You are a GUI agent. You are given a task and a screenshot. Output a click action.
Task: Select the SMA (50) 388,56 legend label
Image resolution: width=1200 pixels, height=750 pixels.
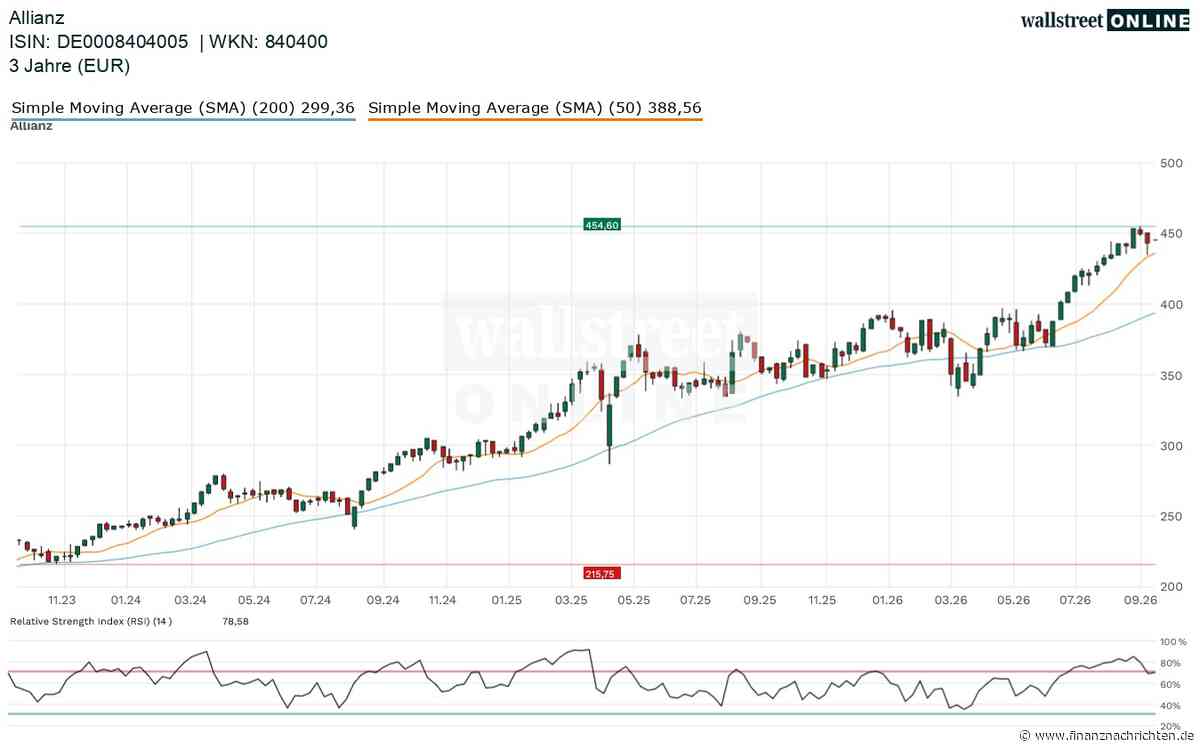535,107
